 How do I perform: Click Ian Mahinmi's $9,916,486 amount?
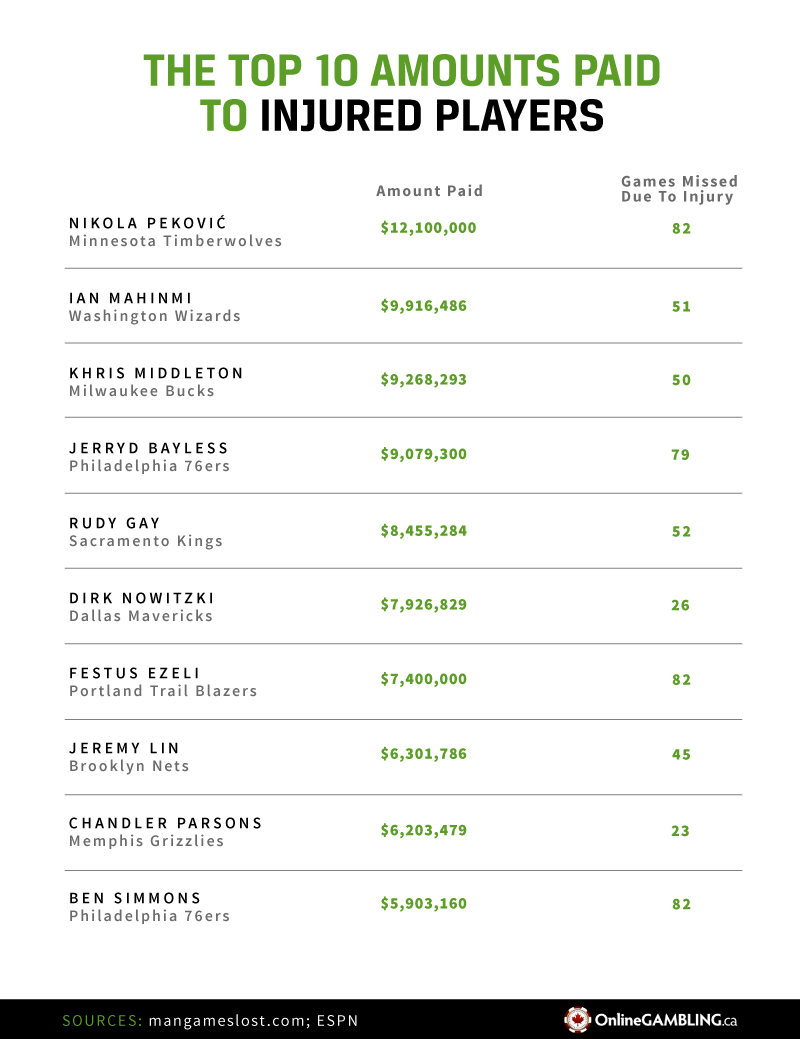point(423,304)
